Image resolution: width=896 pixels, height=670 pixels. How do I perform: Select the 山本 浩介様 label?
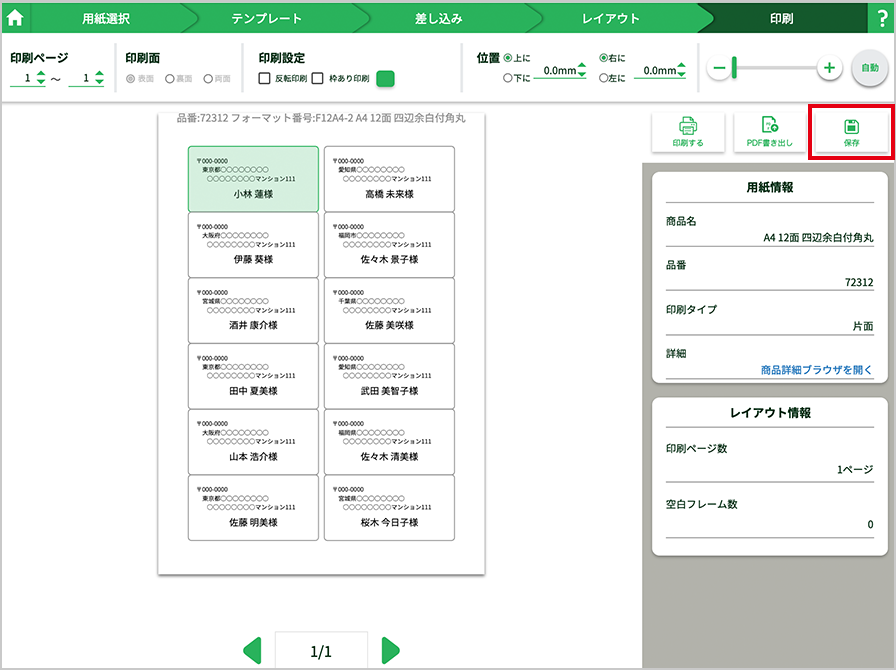coord(253,442)
